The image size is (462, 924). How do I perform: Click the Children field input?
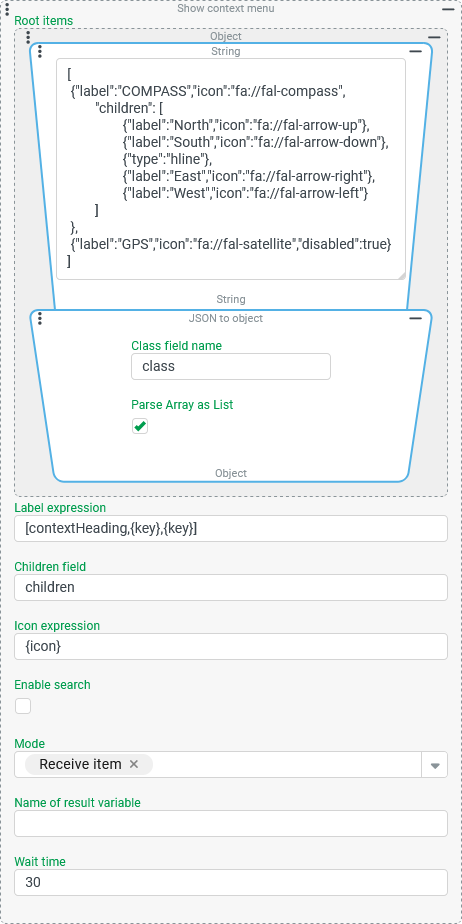click(231, 588)
